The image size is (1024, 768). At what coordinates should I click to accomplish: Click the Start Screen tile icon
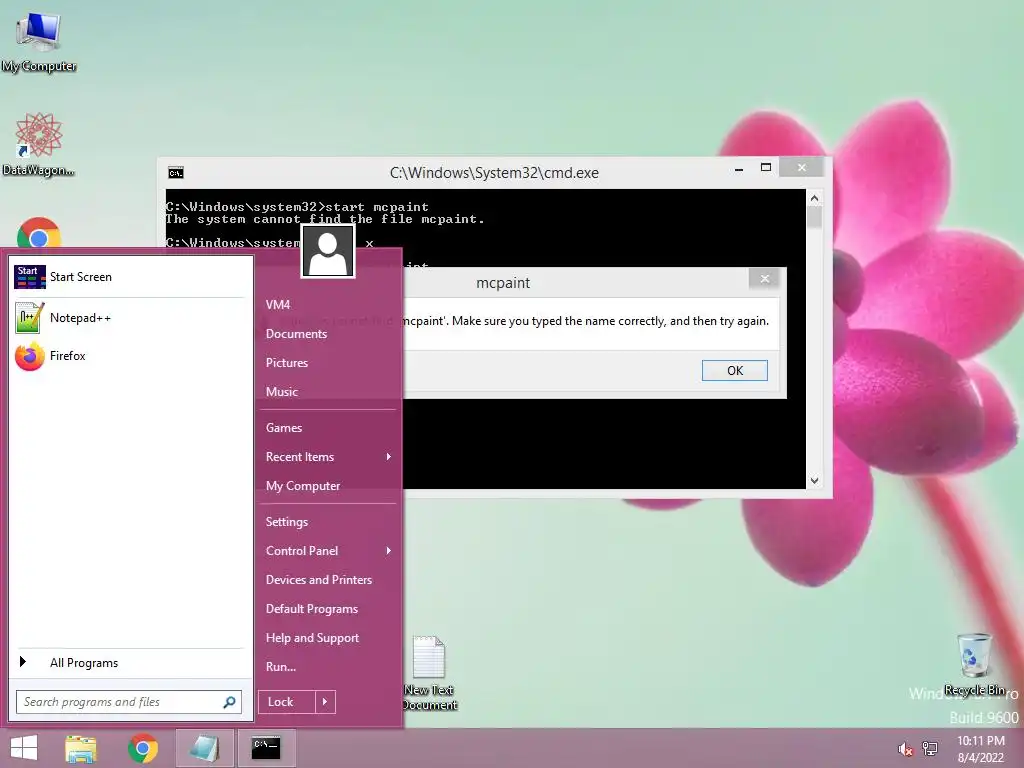[29, 277]
